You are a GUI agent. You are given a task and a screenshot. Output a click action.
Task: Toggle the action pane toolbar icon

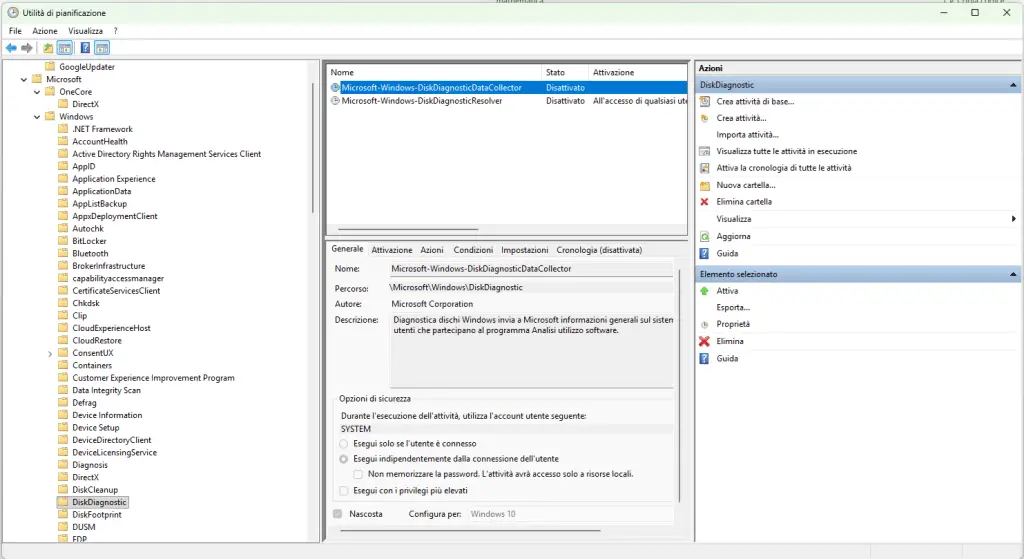pyautogui.click(x=102, y=48)
